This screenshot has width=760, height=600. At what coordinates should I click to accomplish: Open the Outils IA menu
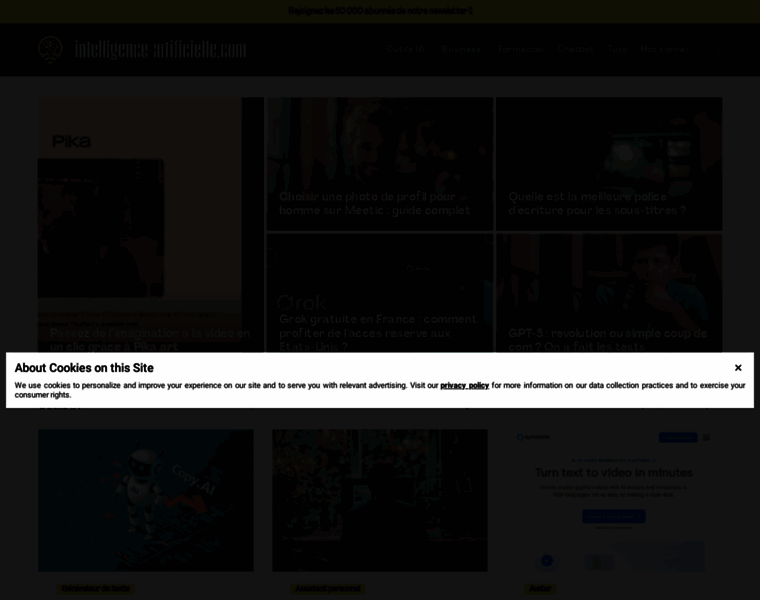(x=407, y=49)
